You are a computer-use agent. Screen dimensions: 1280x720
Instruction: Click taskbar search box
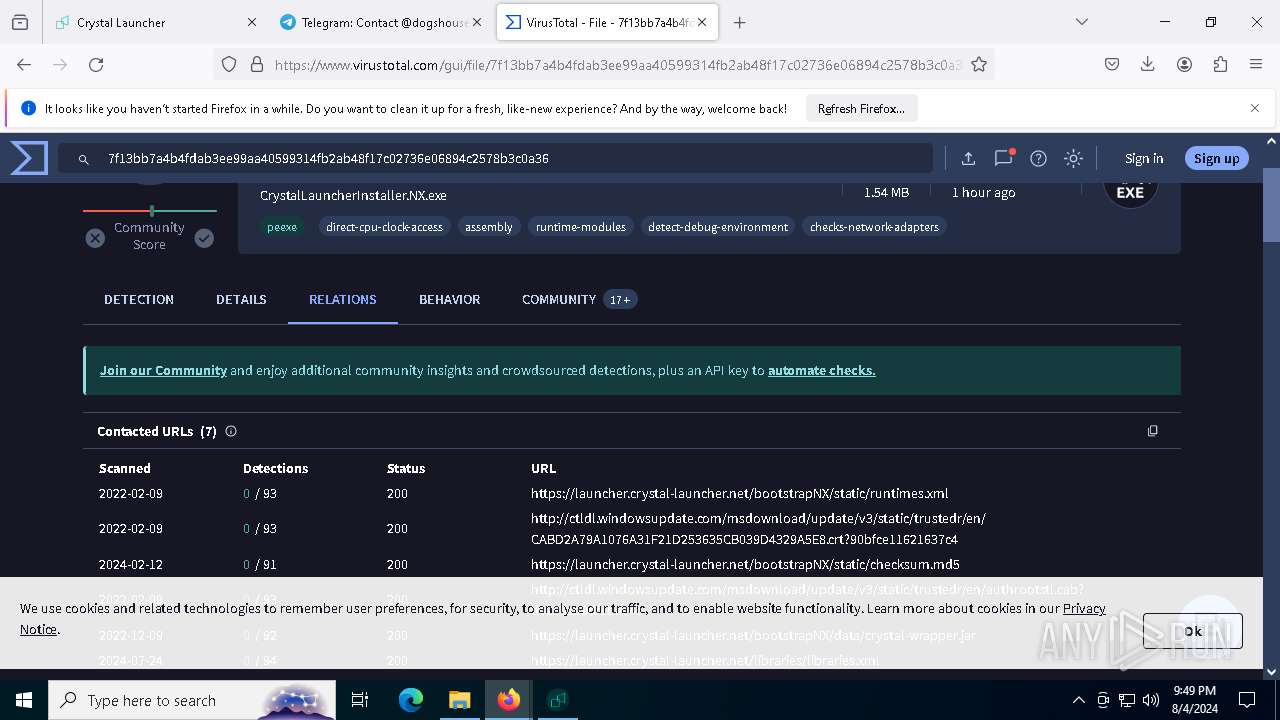pos(191,700)
